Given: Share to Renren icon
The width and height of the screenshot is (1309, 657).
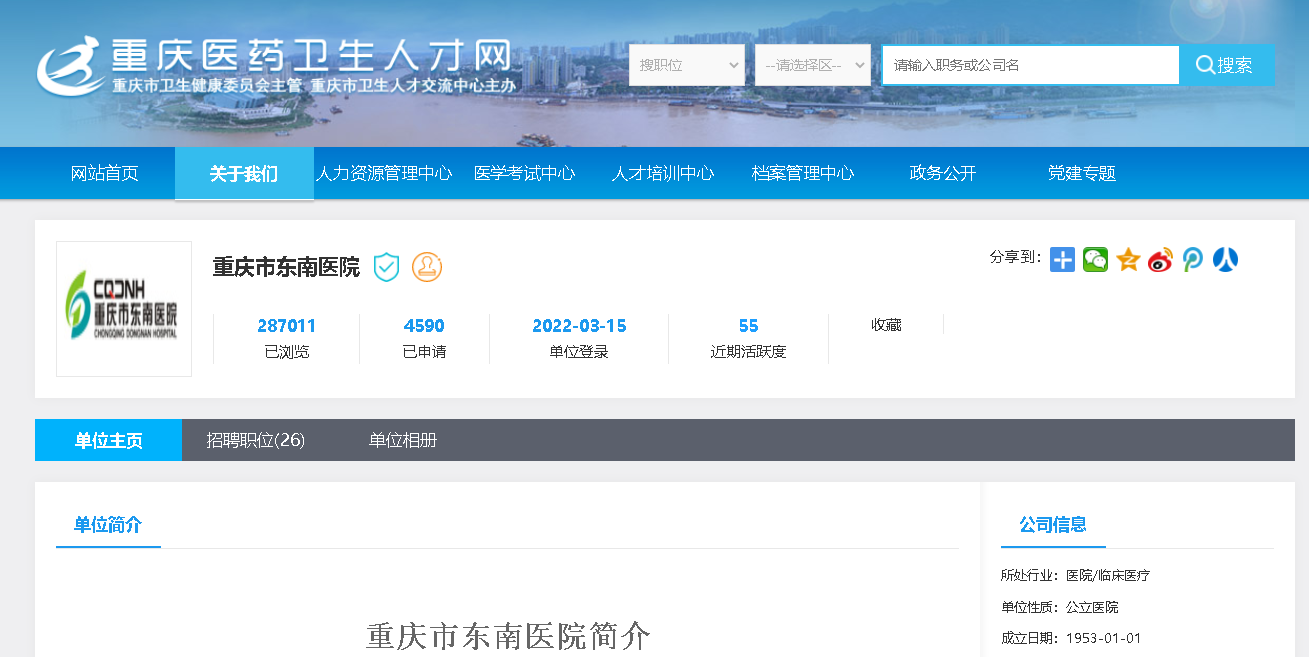Looking at the screenshot, I should click(1225, 260).
